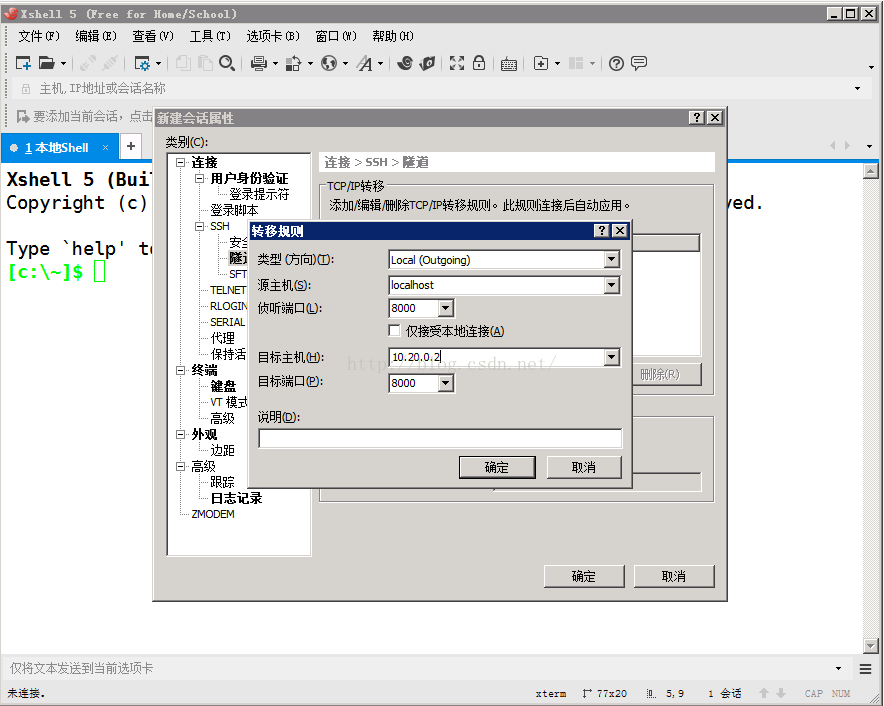Open address bar history dropdown arrow

click(x=858, y=89)
